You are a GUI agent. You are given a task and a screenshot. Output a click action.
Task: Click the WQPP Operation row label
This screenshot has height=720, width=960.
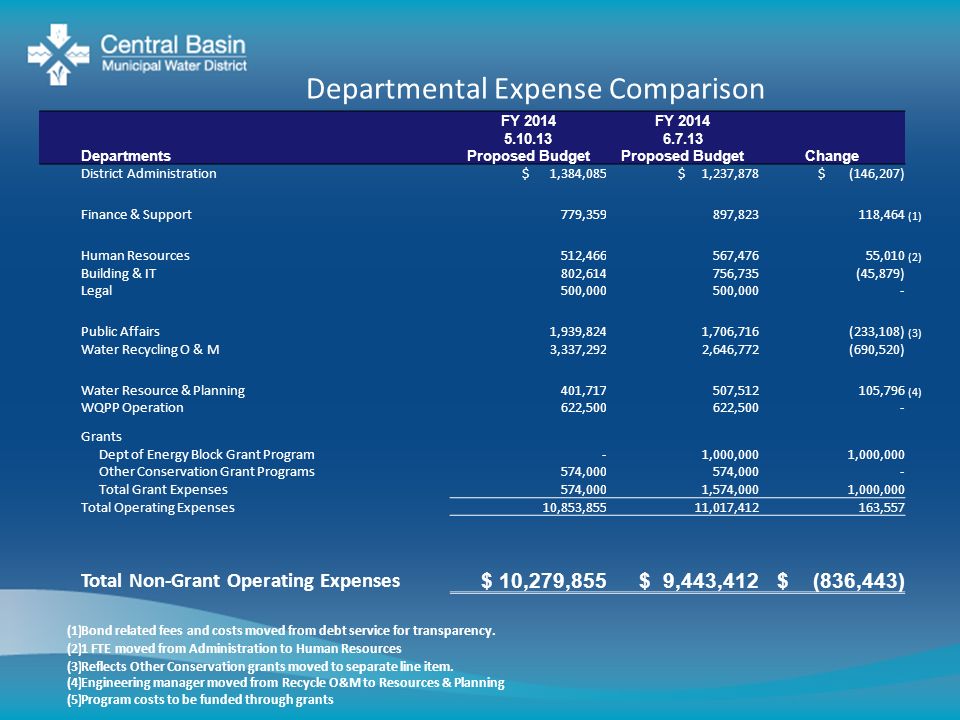tap(132, 407)
